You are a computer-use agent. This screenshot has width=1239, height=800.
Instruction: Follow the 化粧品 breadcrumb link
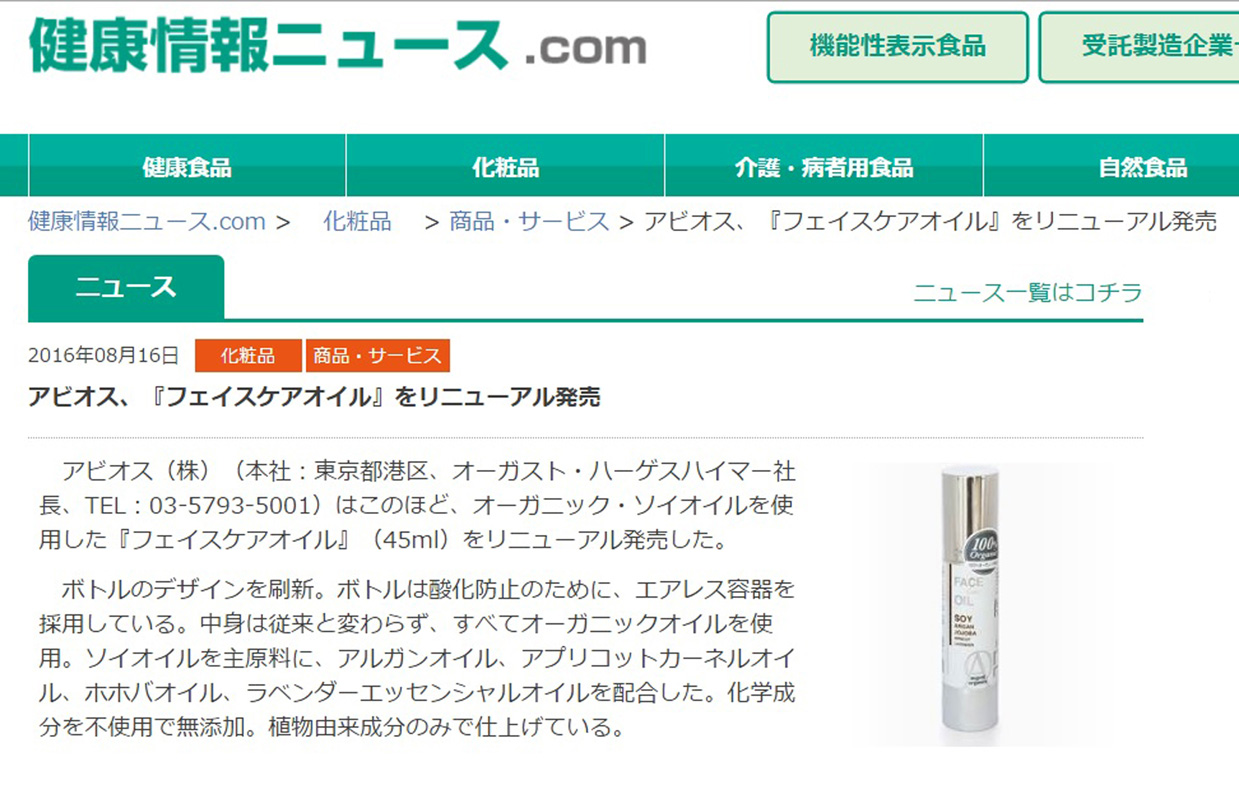click(x=357, y=221)
